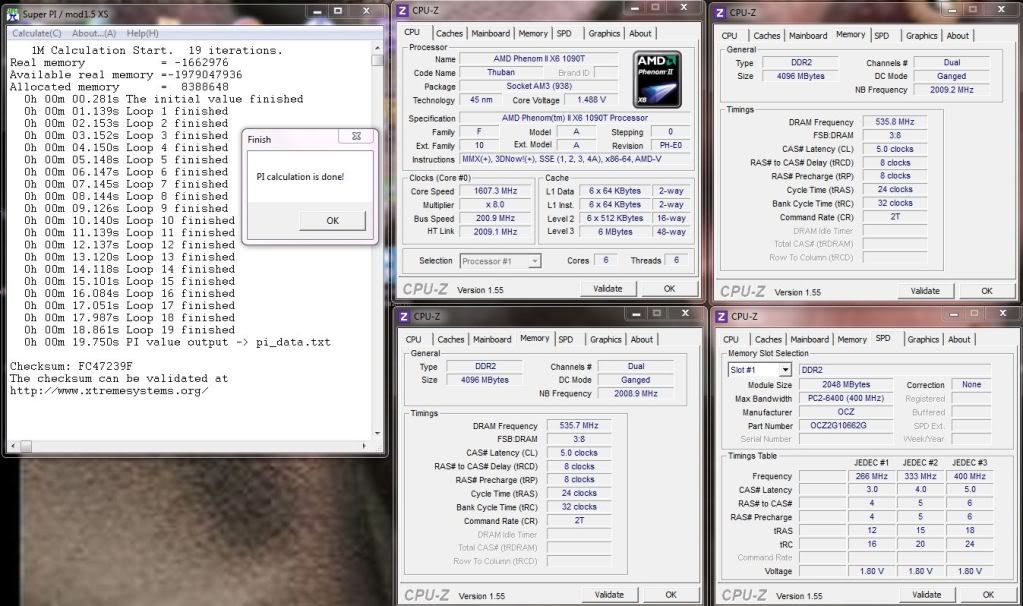
Task: Click the Super PI vertical scrollbar up arrow
Action: coord(377,48)
